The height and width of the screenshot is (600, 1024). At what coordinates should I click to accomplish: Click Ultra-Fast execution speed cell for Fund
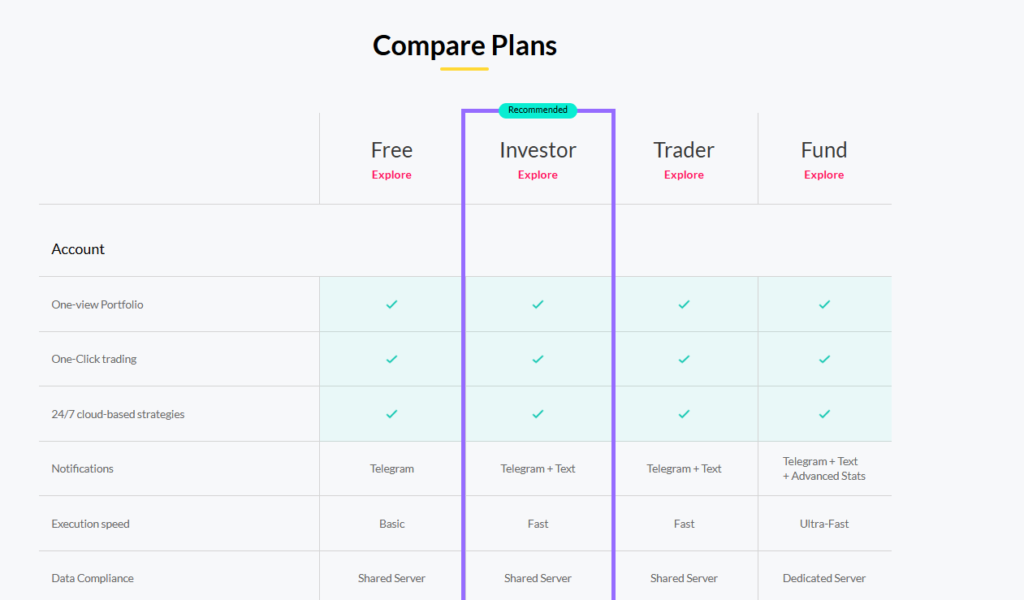pos(824,524)
